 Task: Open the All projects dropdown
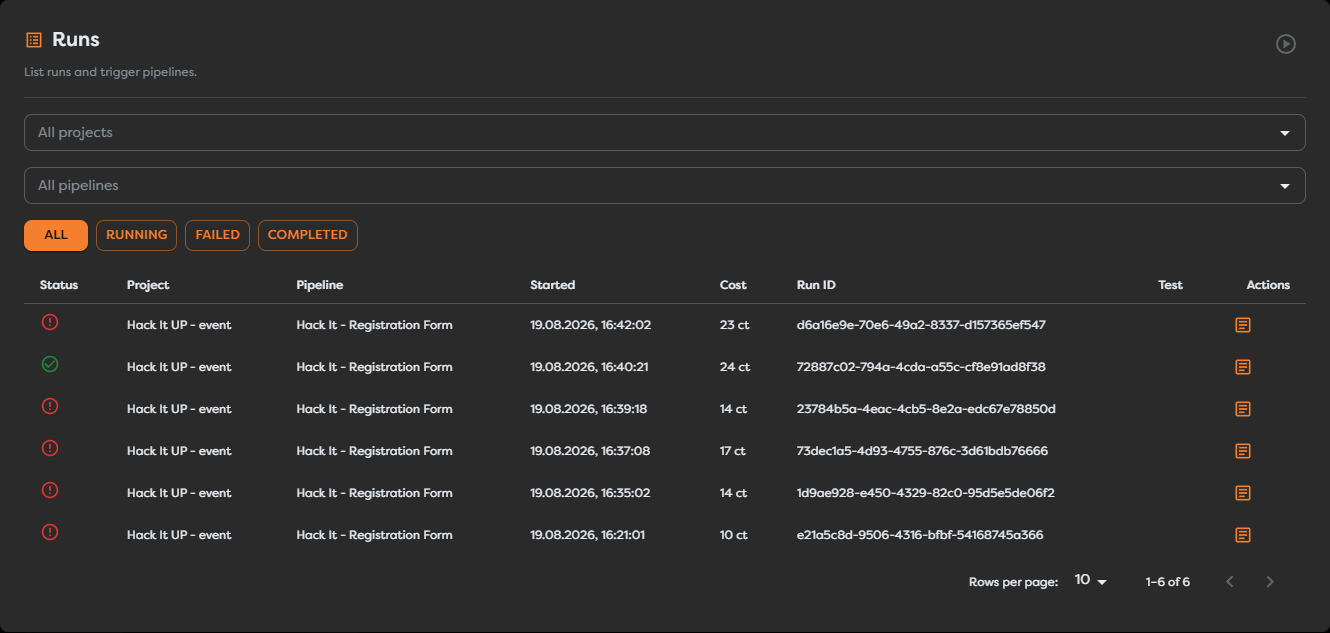click(x=665, y=132)
